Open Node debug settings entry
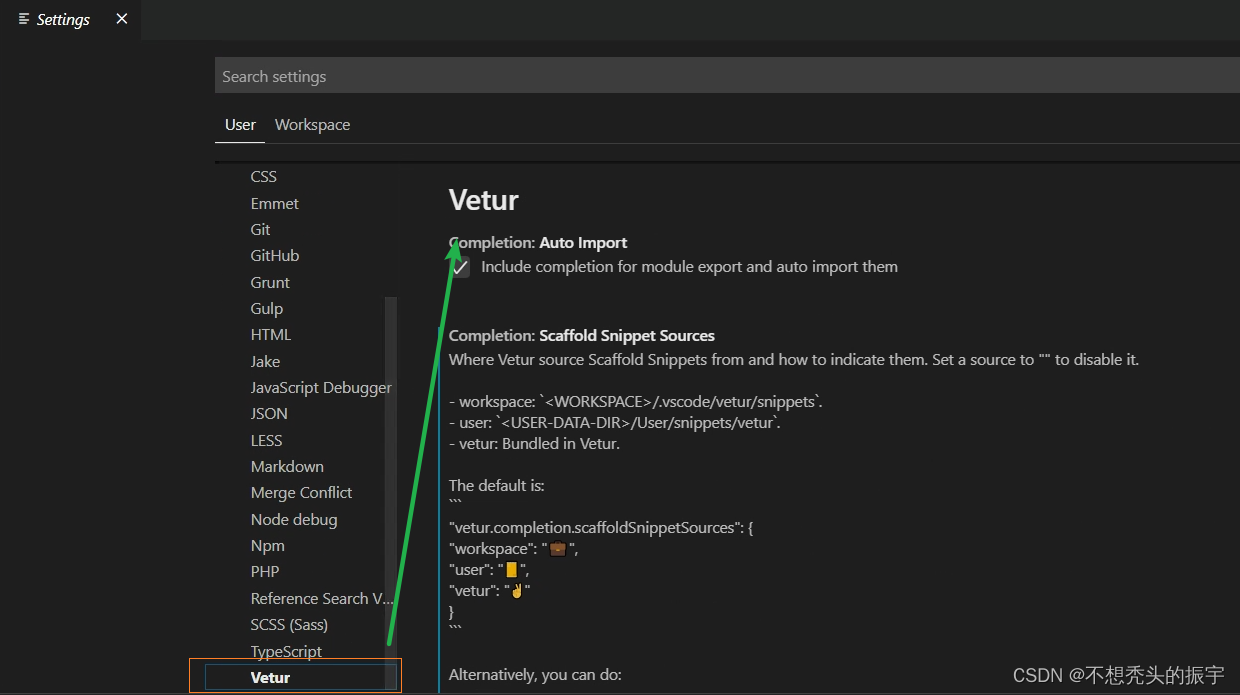This screenshot has height=695, width=1240. (294, 519)
